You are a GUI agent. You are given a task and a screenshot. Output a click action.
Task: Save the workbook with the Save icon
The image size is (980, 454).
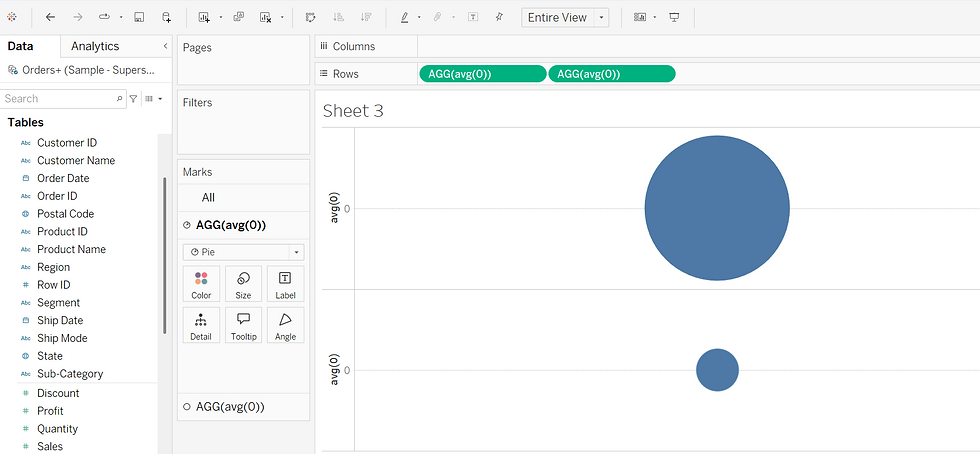tap(139, 18)
